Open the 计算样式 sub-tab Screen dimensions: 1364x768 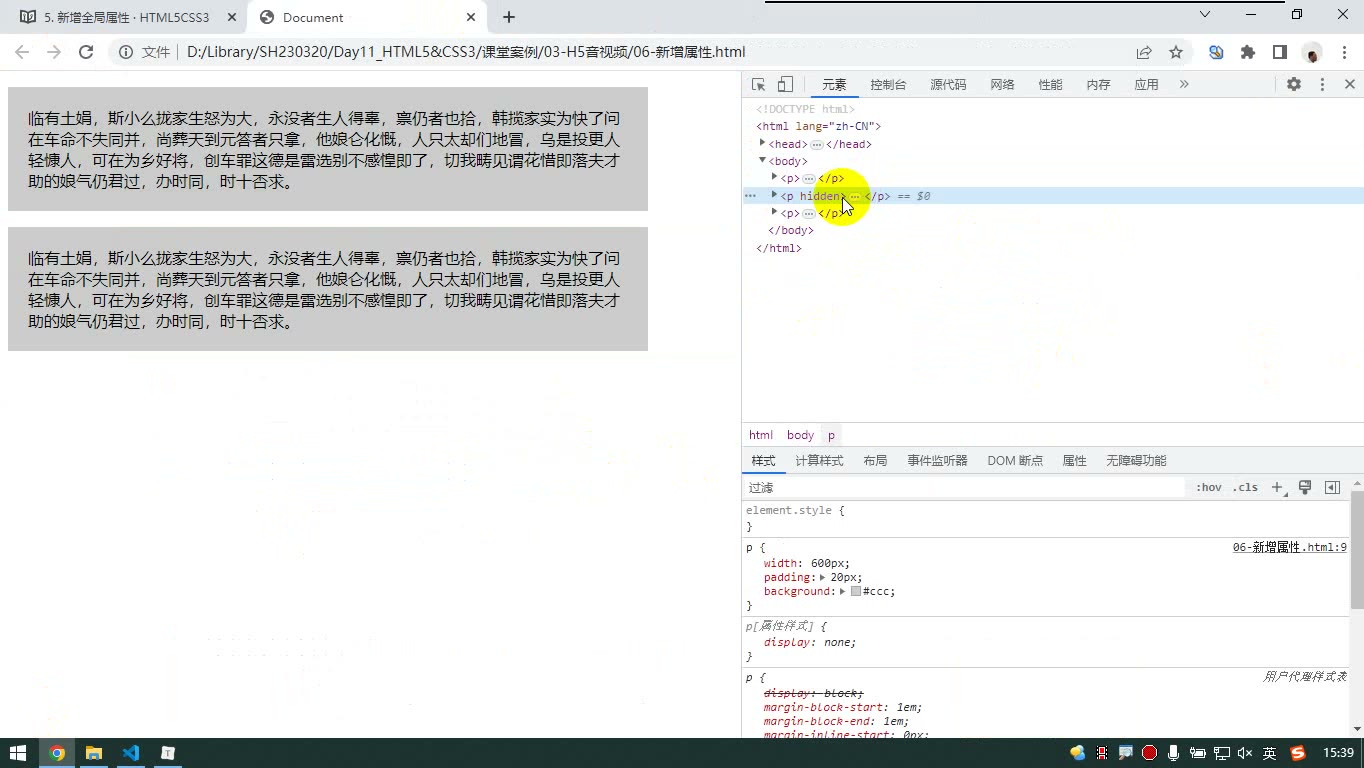tap(819, 461)
